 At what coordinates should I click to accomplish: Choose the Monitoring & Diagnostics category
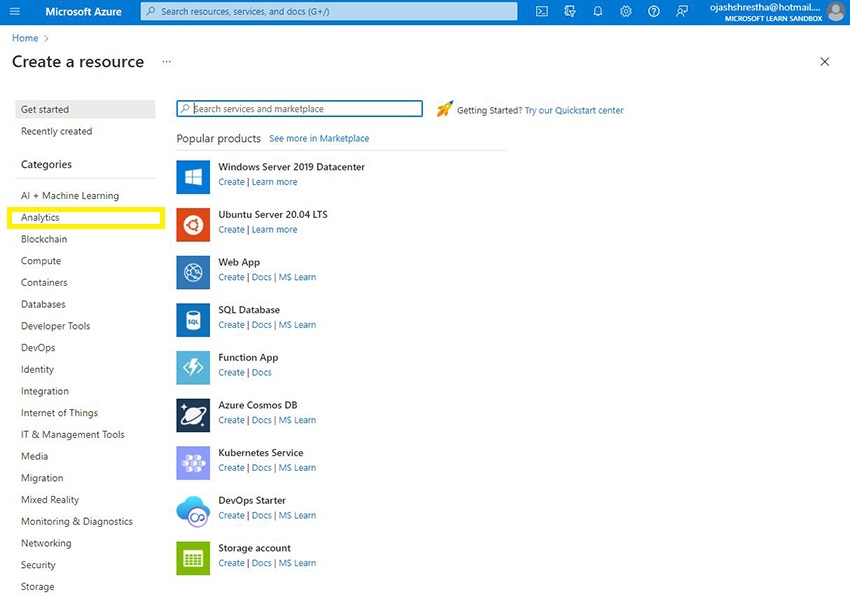[76, 521]
